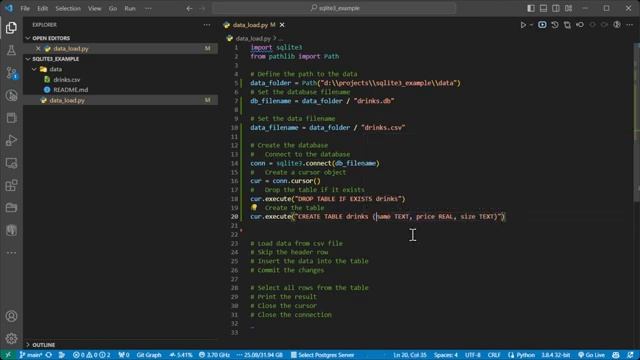The height and width of the screenshot is (360, 640).
Task: Open the Testing flask view
Action: click(x=11, y=50)
